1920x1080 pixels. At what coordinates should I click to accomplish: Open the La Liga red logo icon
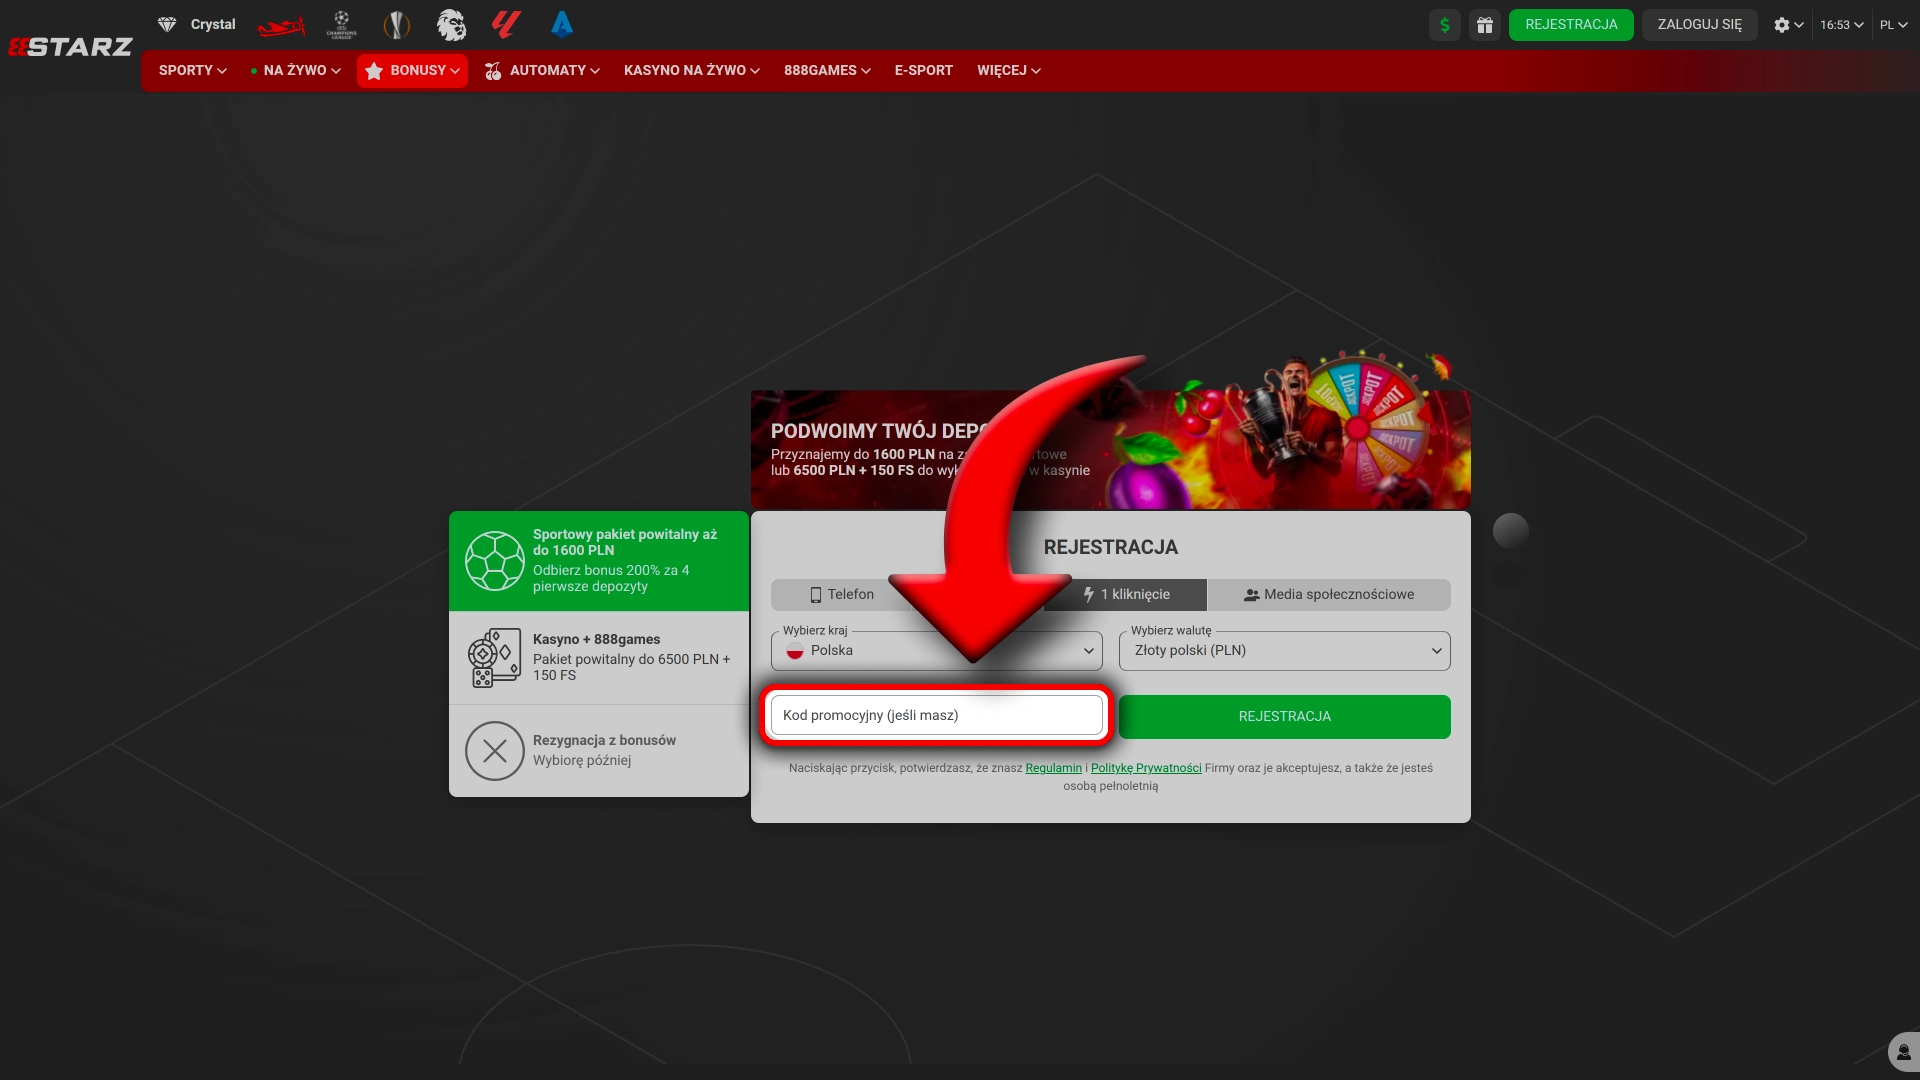coord(507,25)
